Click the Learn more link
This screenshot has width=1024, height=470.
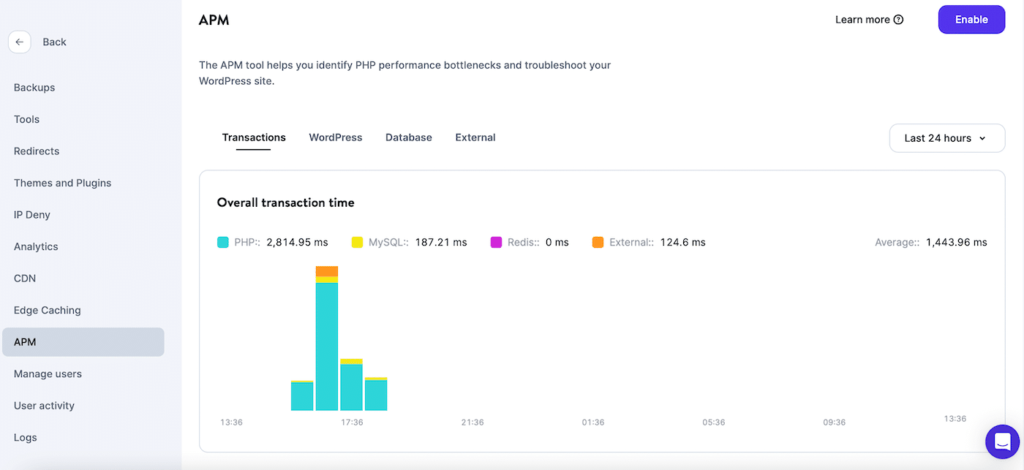click(862, 20)
